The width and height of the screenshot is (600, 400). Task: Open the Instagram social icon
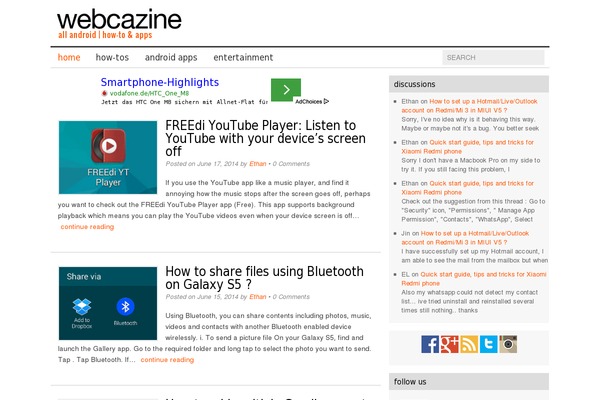pos(508,344)
